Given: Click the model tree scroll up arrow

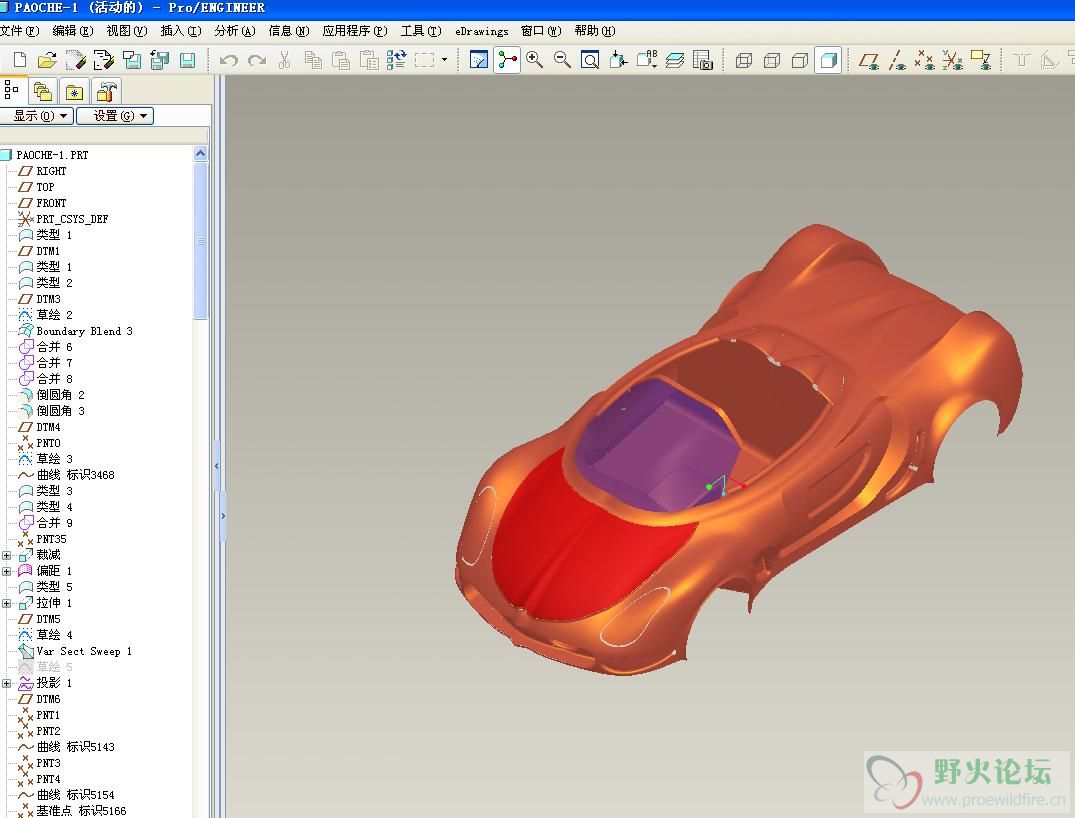Looking at the screenshot, I should pos(200,154).
